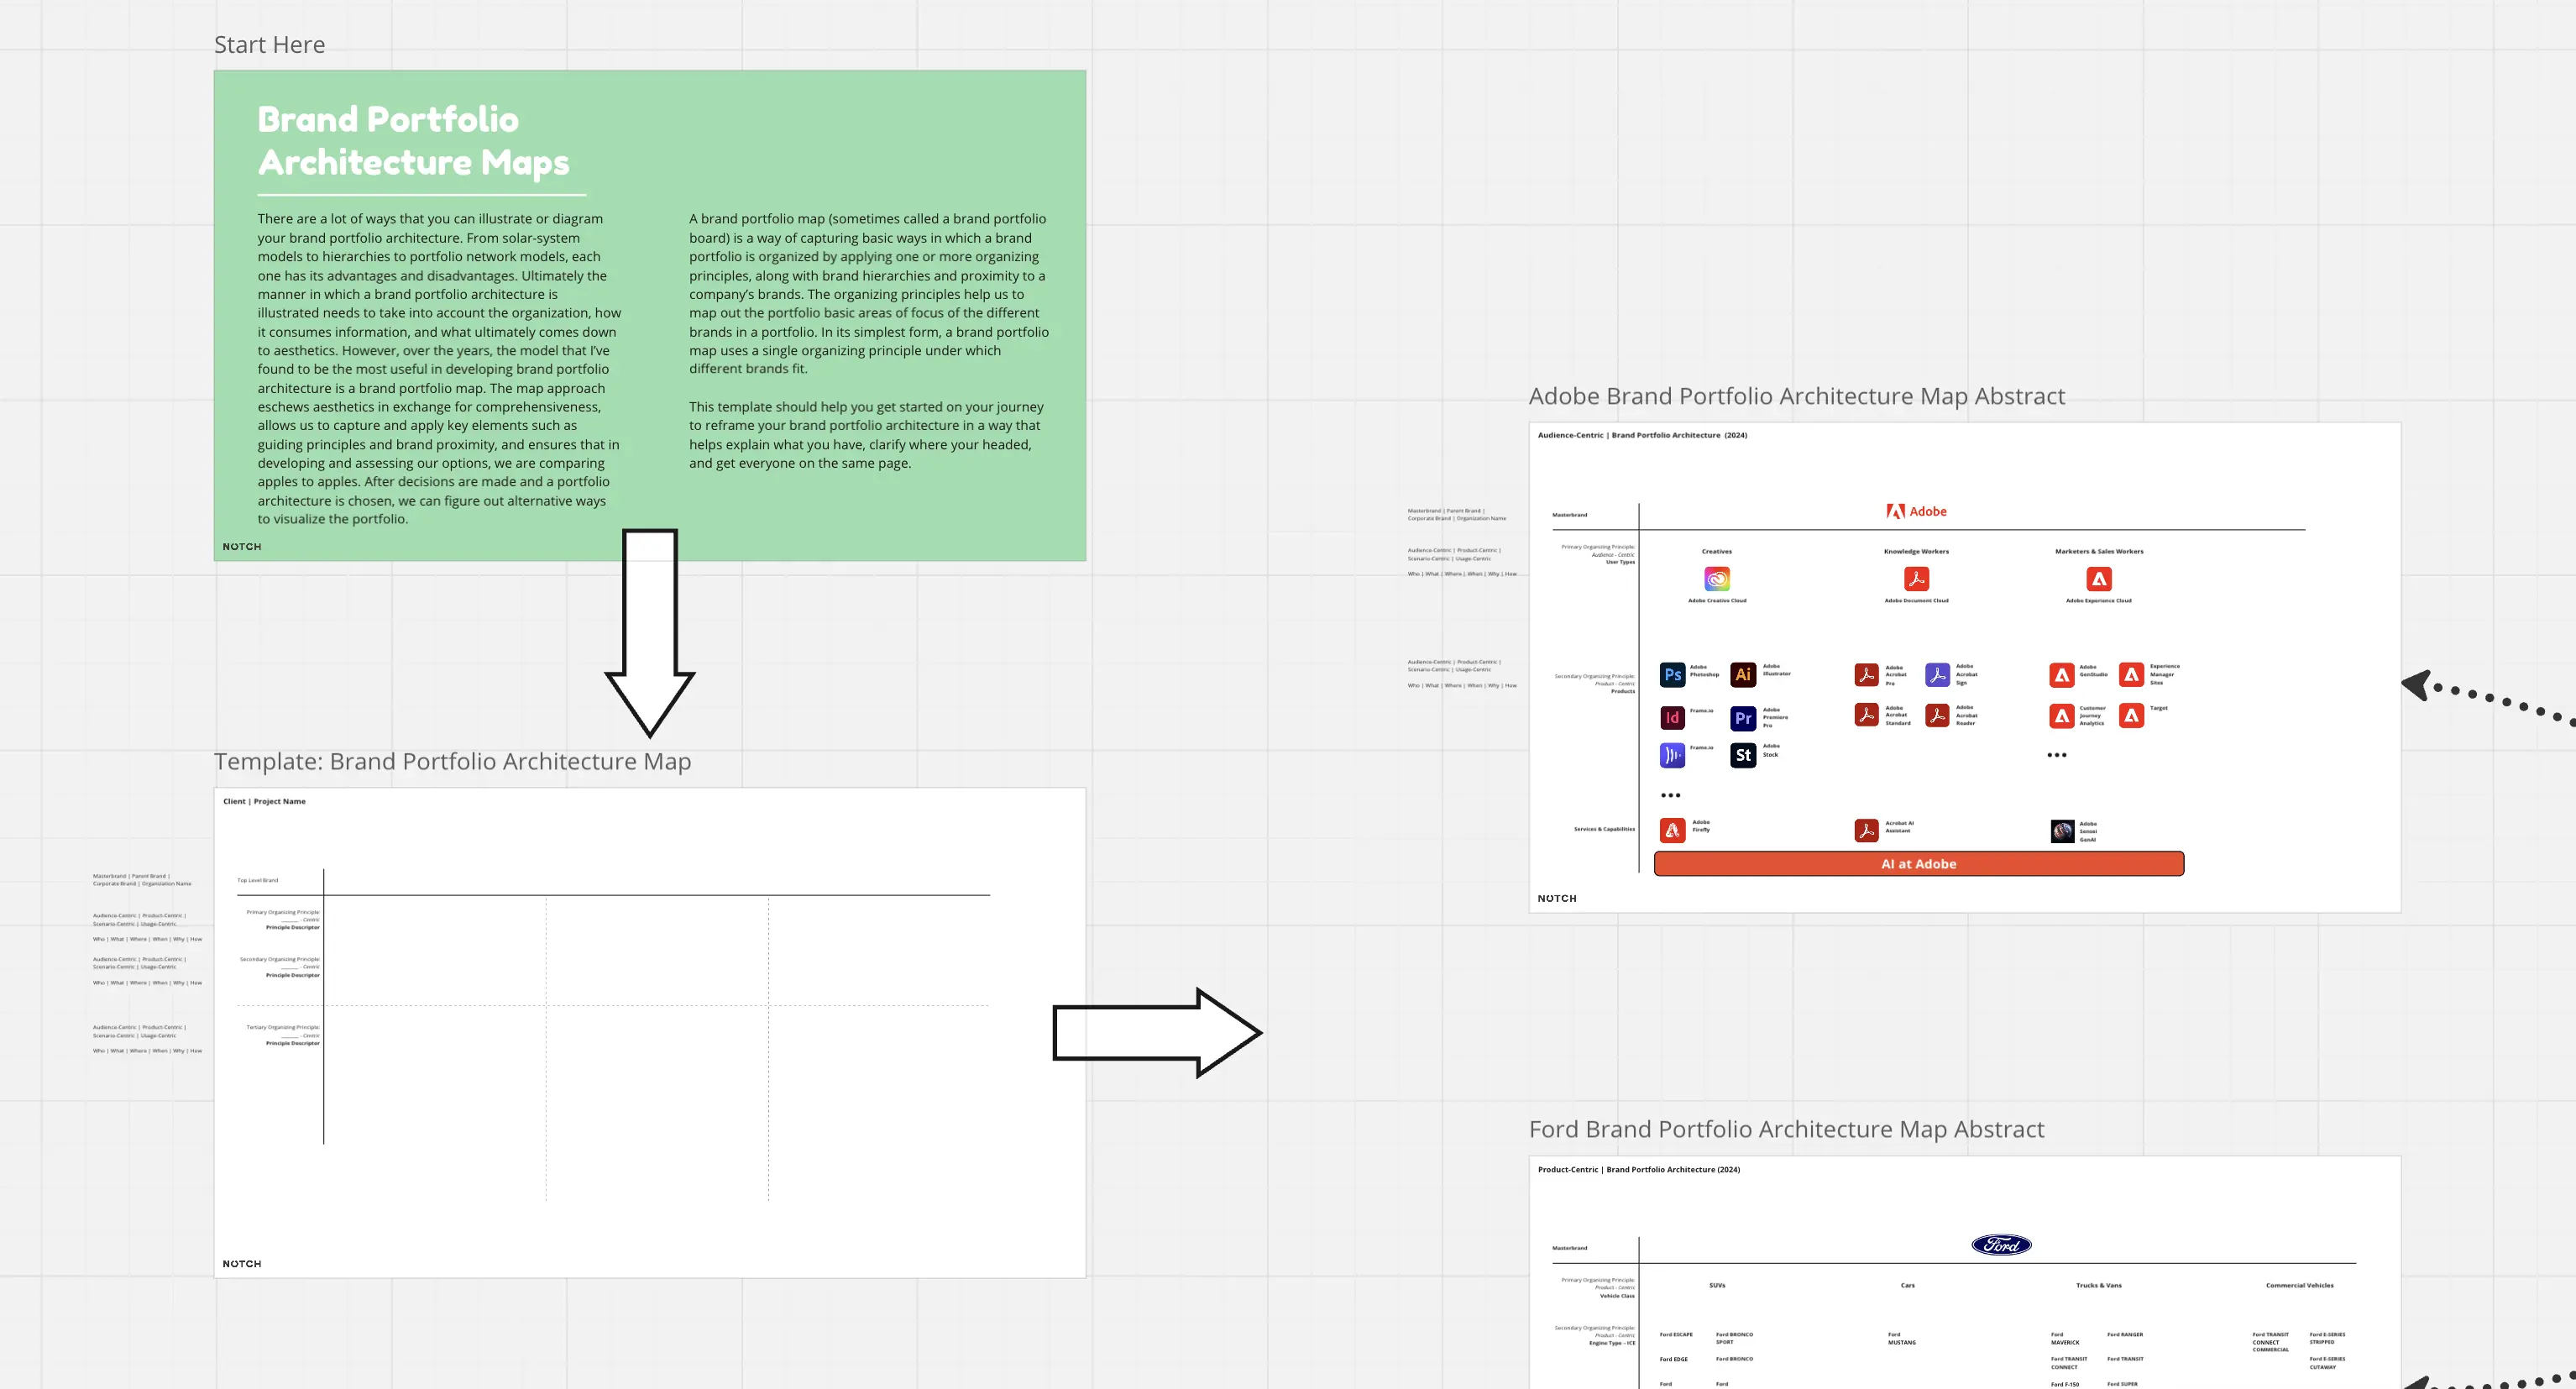The height and width of the screenshot is (1389, 2576).
Task: Click the Tertiary Organizing Principle label
Action: (x=283, y=1027)
